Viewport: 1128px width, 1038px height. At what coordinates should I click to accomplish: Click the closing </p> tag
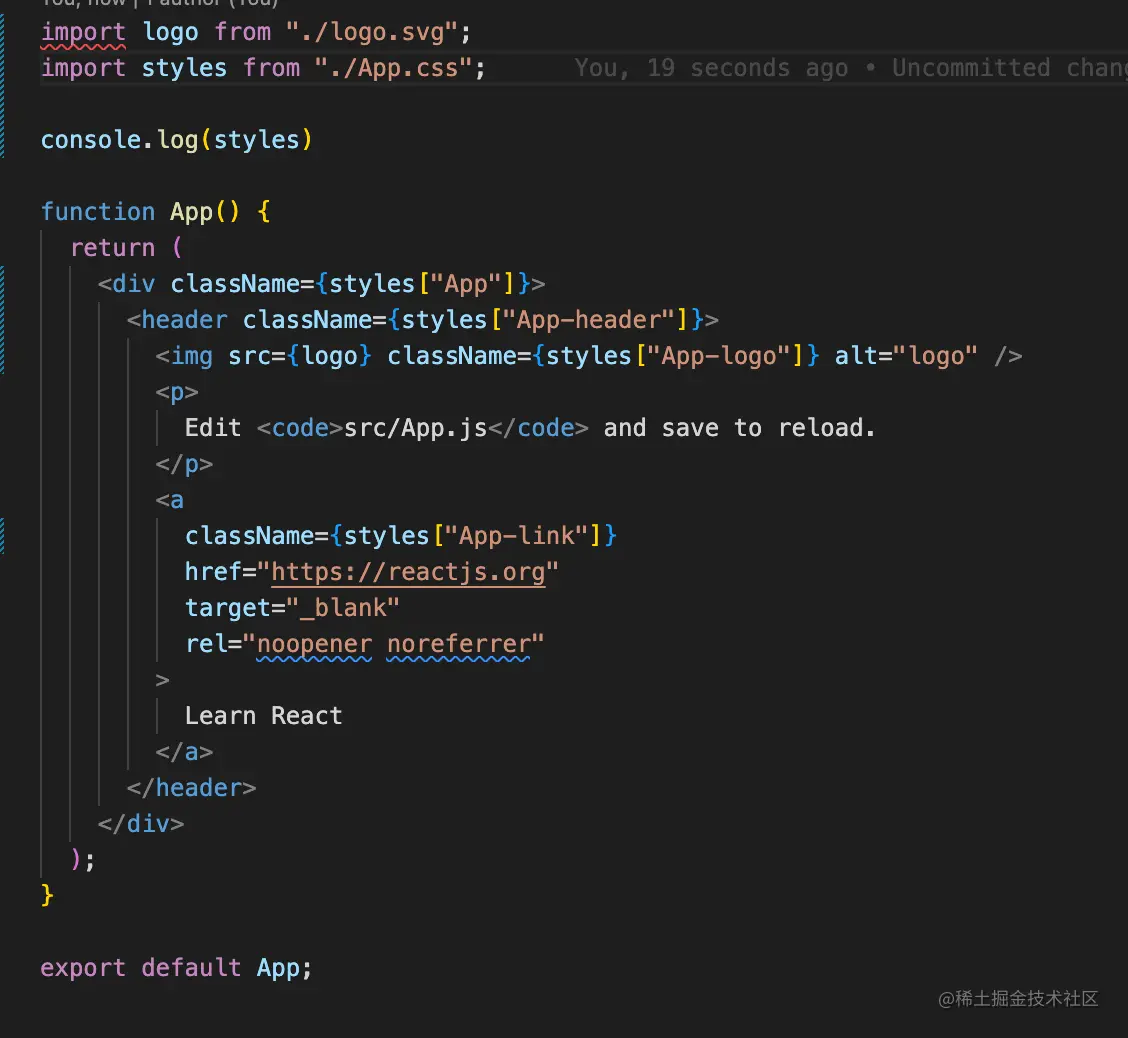coord(184,464)
